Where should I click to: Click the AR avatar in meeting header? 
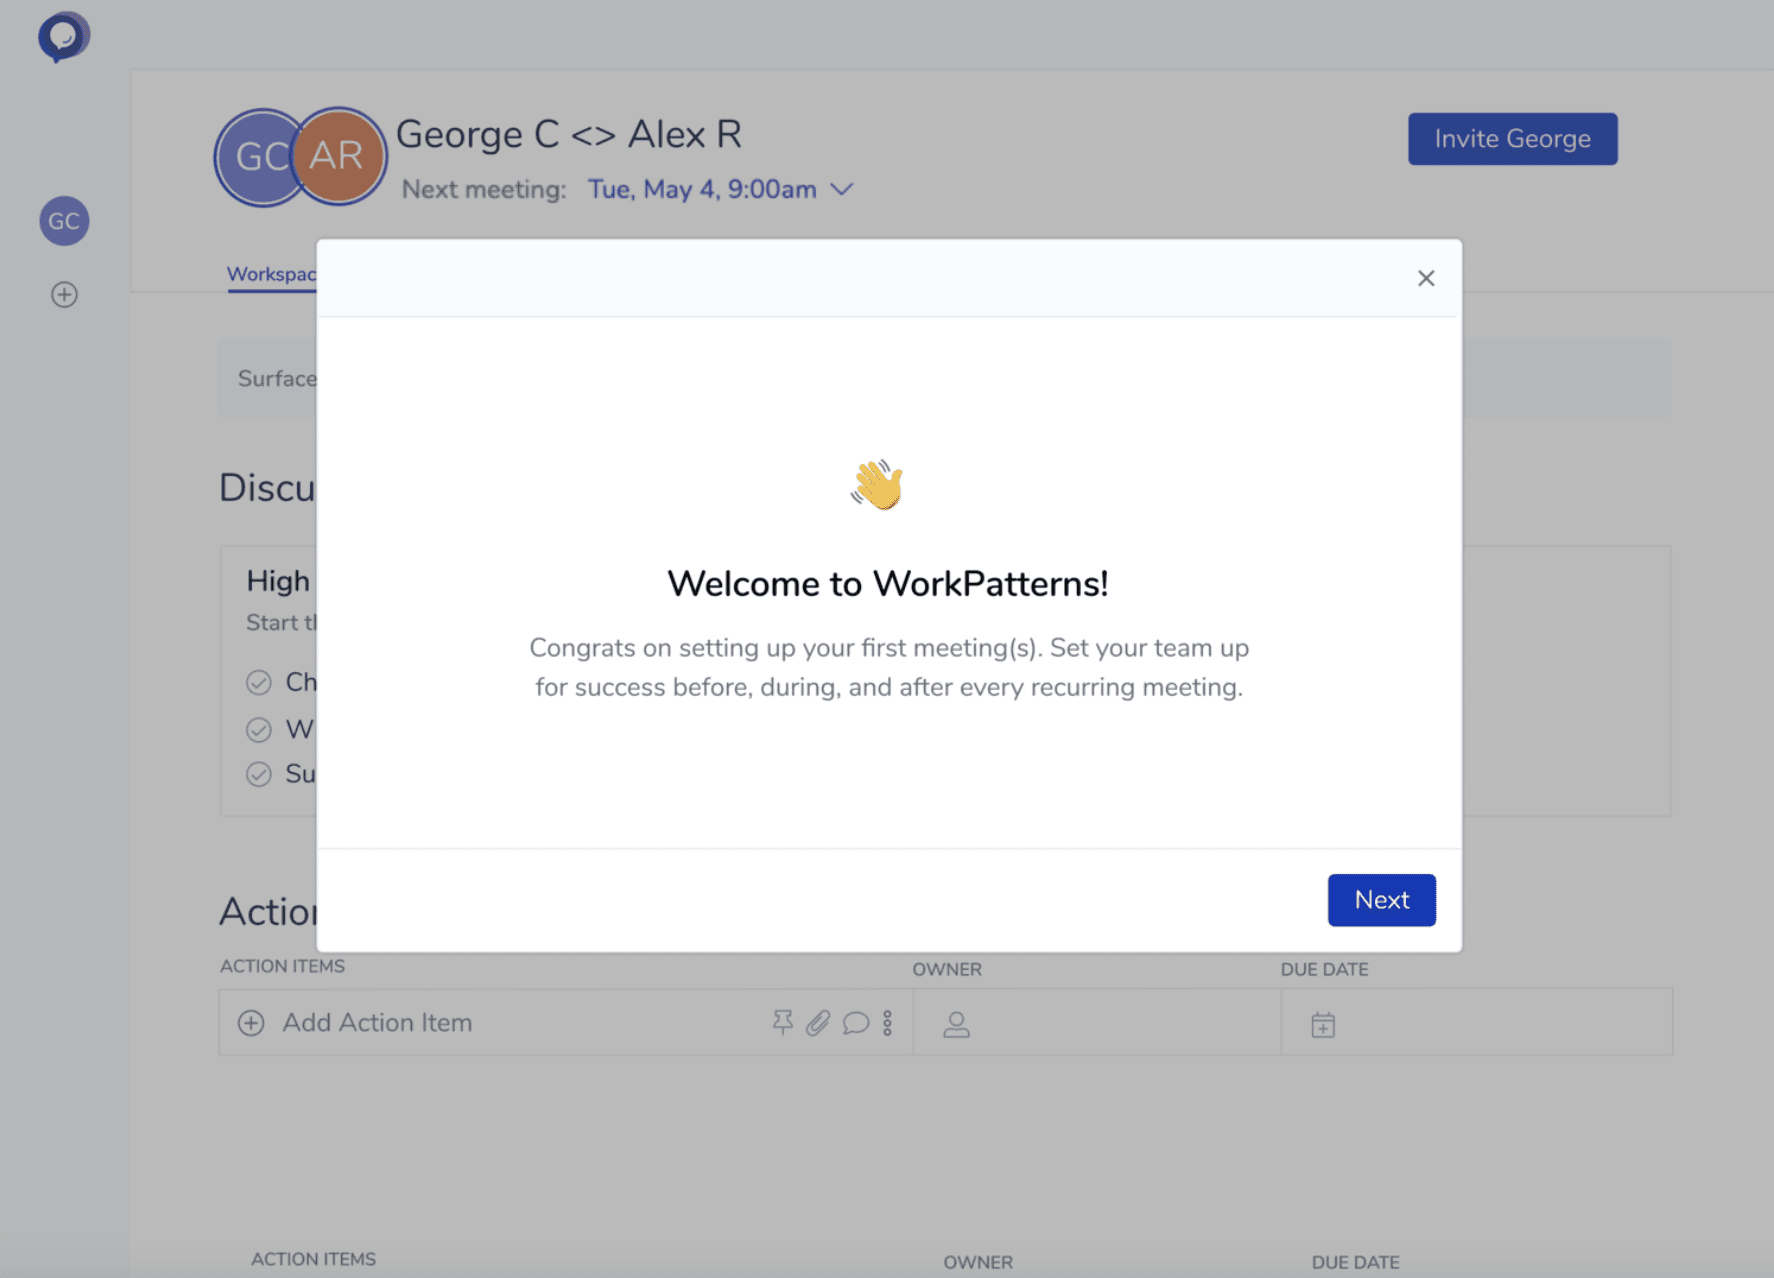[338, 156]
